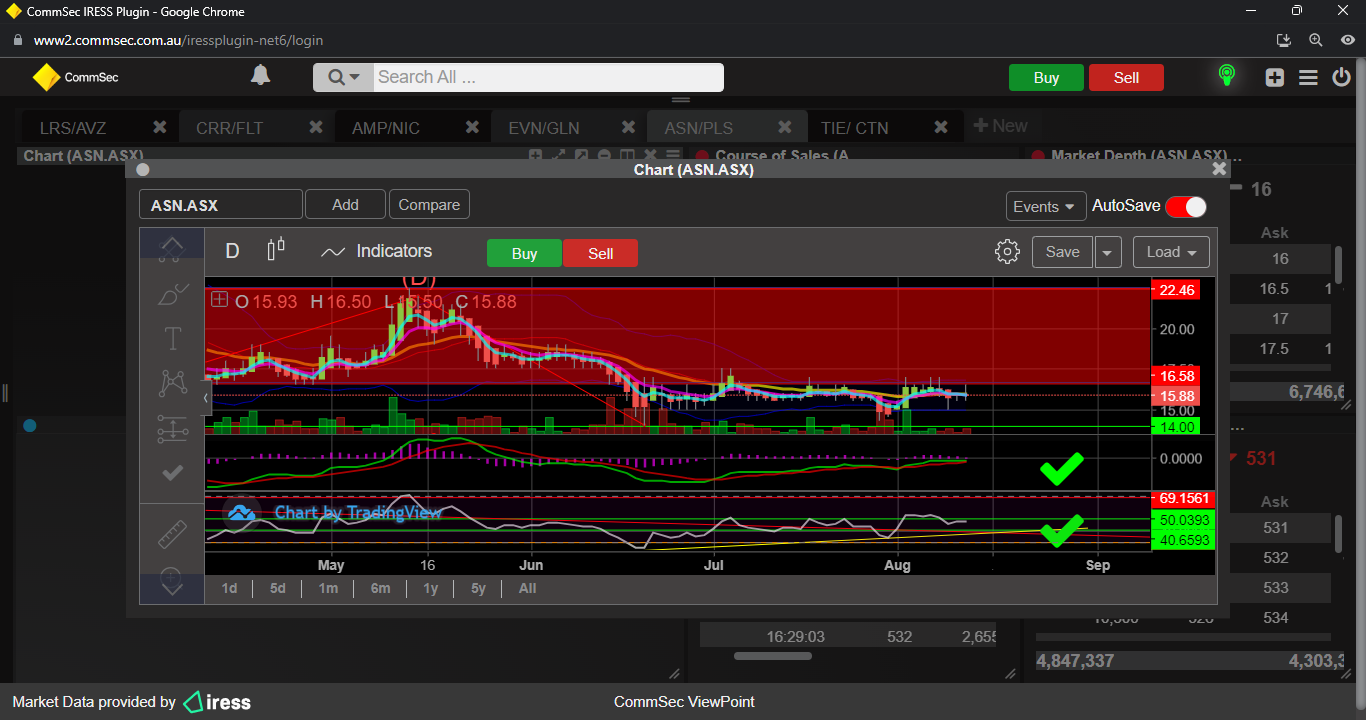This screenshot has height=720, width=1366.
Task: Click the green lightbulb ideas icon
Action: pyautogui.click(x=1226, y=76)
